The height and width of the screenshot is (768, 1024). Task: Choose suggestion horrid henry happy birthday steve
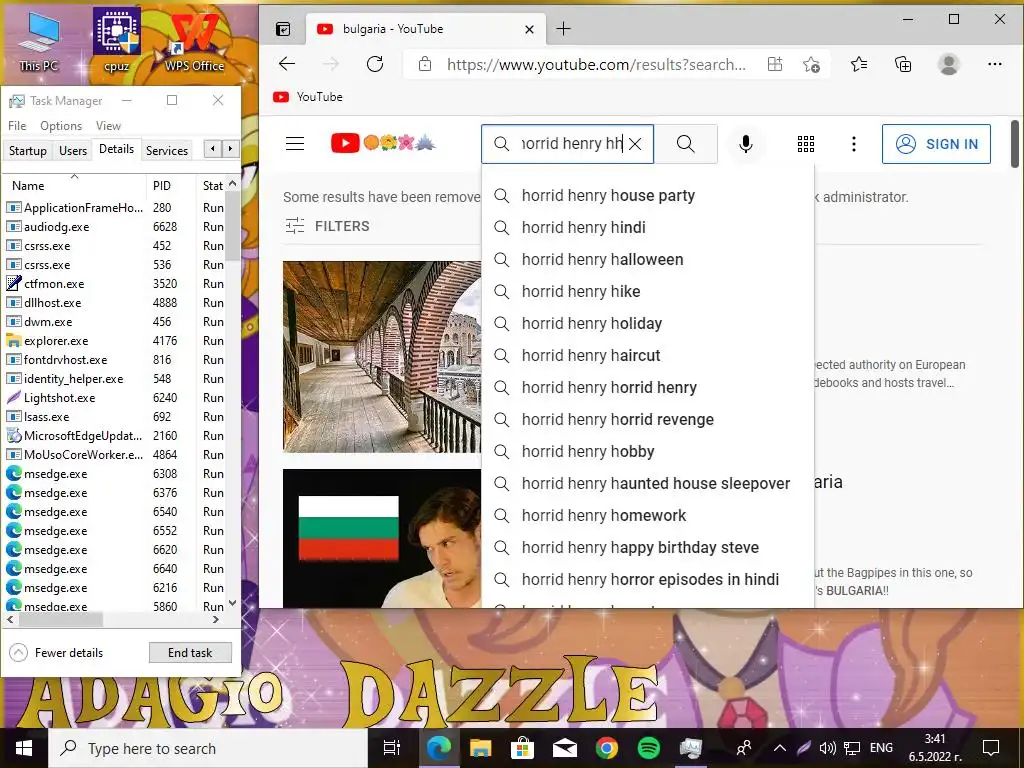tap(648, 547)
